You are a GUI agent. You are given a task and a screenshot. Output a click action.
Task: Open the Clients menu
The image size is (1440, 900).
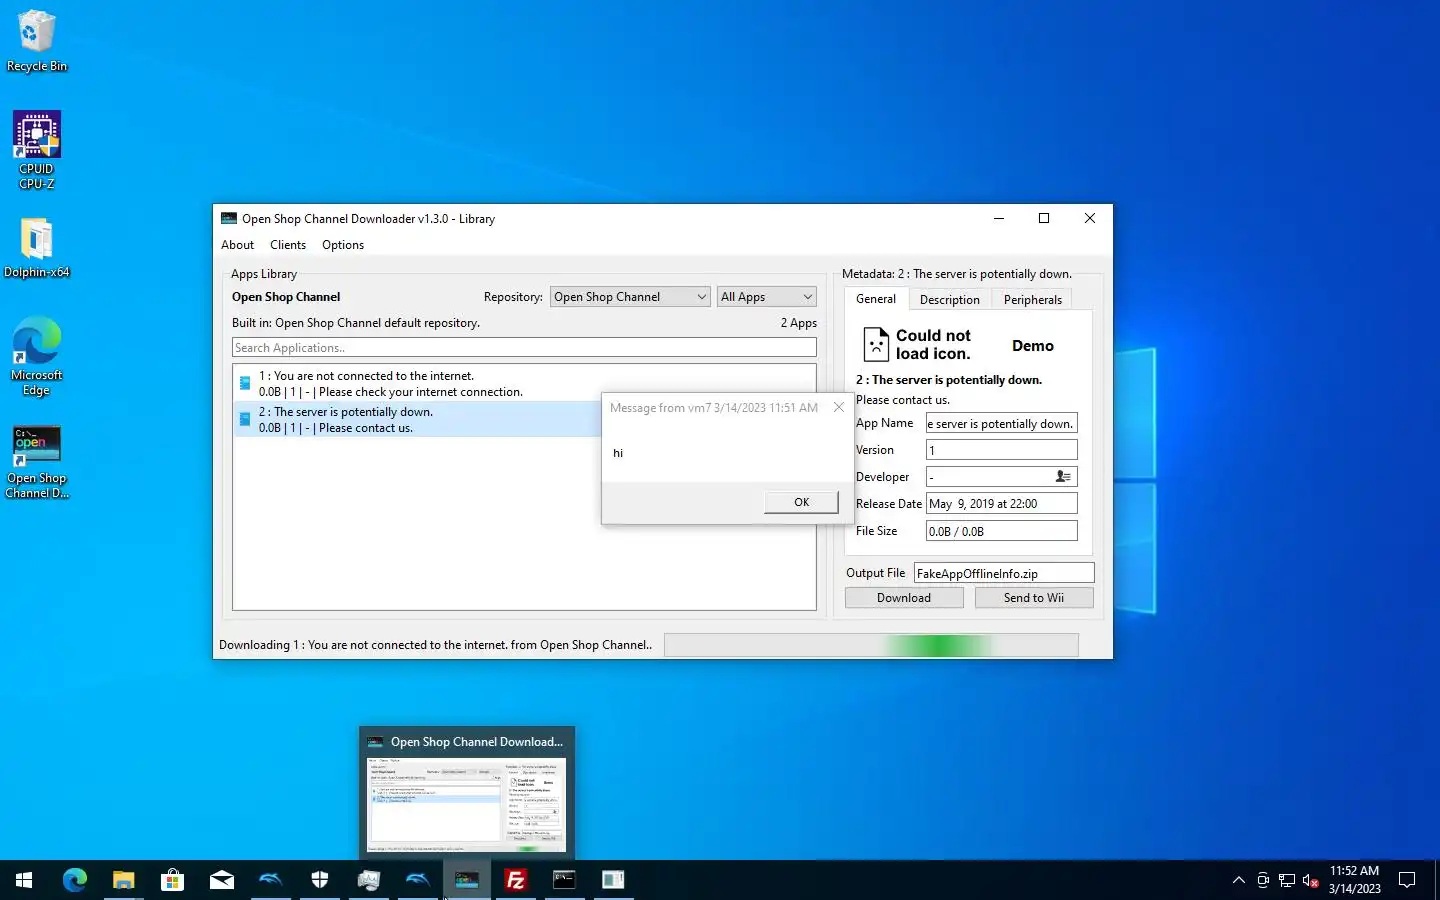pyautogui.click(x=288, y=245)
